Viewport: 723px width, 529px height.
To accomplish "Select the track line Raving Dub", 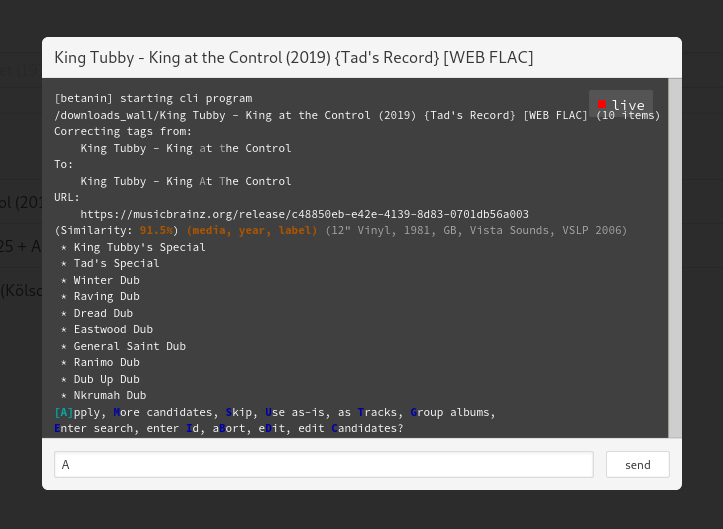I will click(107, 297).
